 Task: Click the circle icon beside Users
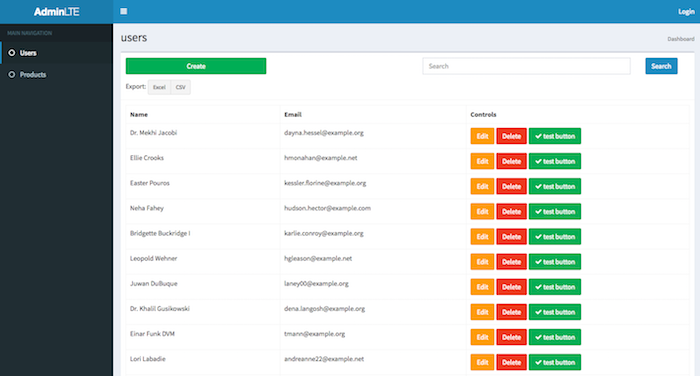(12, 53)
